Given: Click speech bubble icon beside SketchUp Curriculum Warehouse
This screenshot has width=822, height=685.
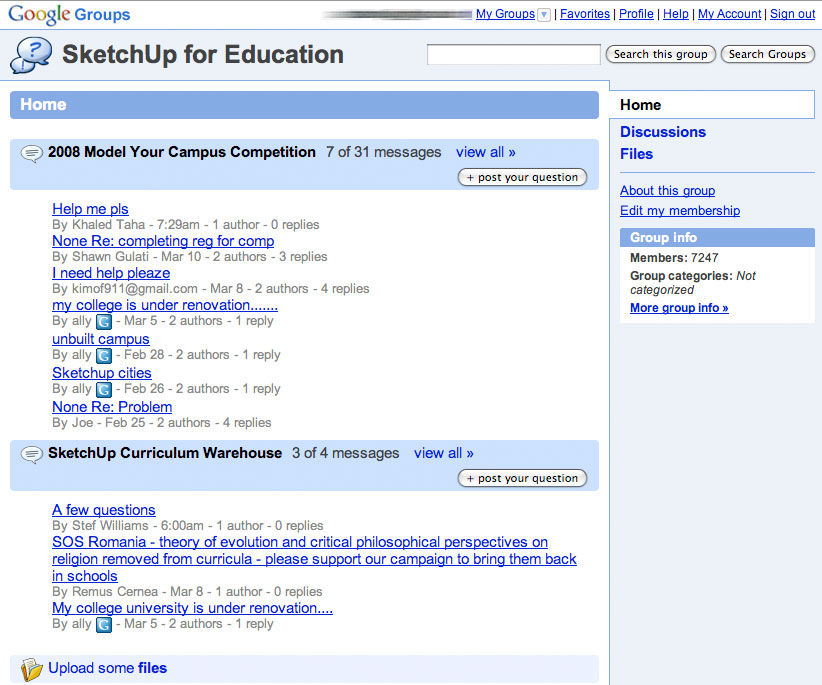Looking at the screenshot, I should click(32, 454).
